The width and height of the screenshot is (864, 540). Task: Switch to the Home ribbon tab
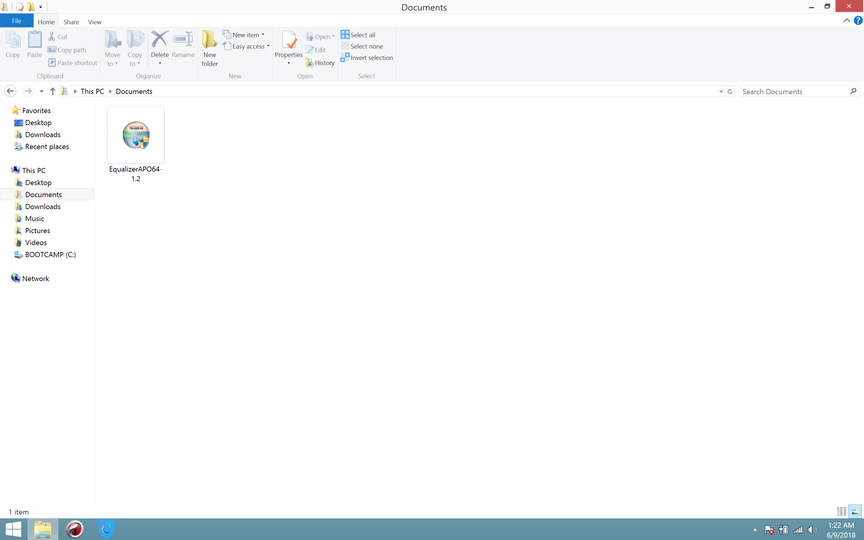[46, 22]
